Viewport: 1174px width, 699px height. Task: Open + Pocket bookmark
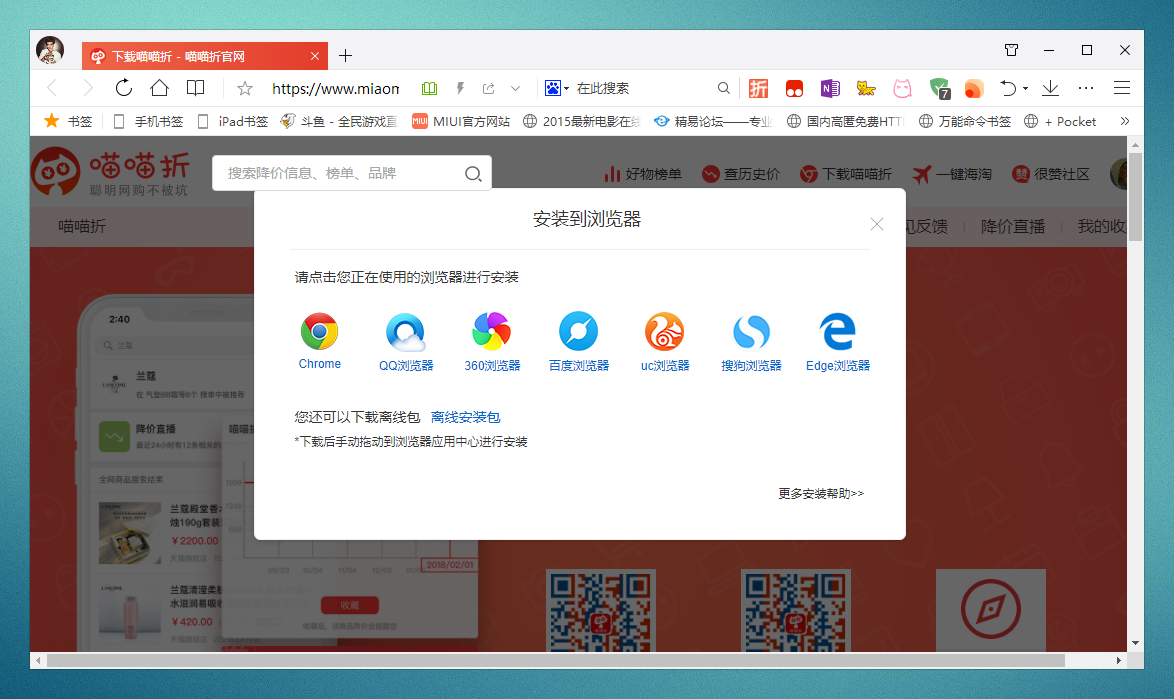[1060, 121]
